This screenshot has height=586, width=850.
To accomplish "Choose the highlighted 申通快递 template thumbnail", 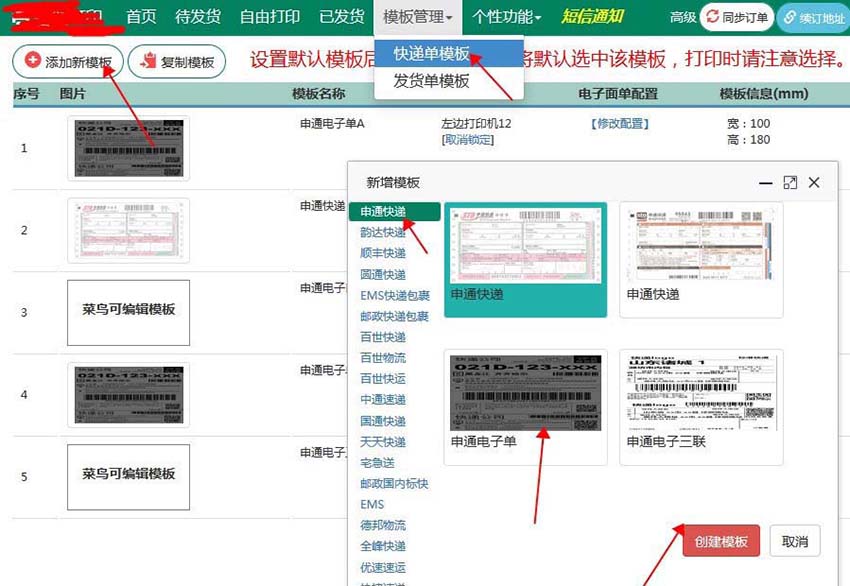I will click(x=525, y=260).
